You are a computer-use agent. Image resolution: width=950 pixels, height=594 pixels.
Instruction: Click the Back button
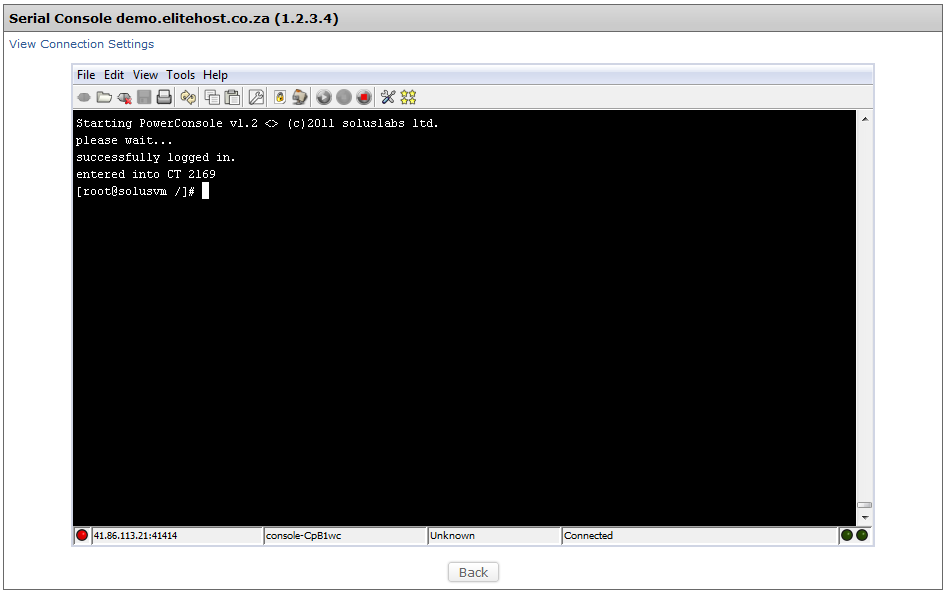pos(473,572)
